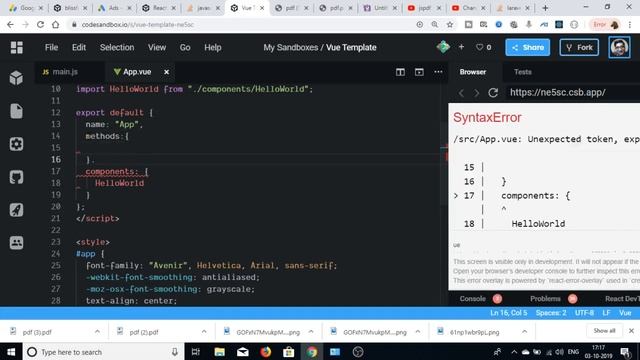Switch to the Tests tab
The width and height of the screenshot is (640, 360).
pos(522,72)
